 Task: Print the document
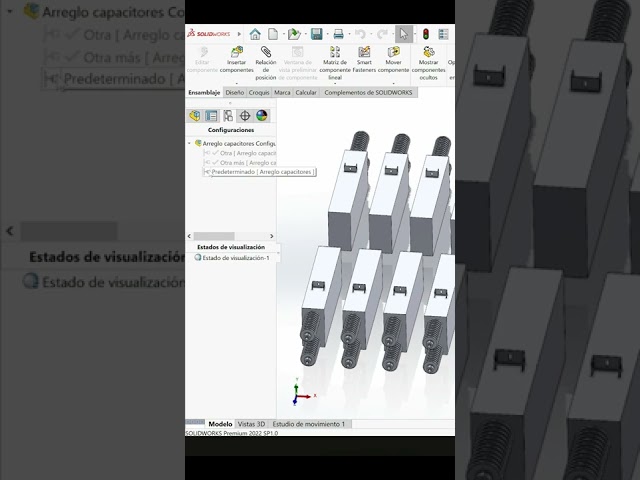click(338, 34)
